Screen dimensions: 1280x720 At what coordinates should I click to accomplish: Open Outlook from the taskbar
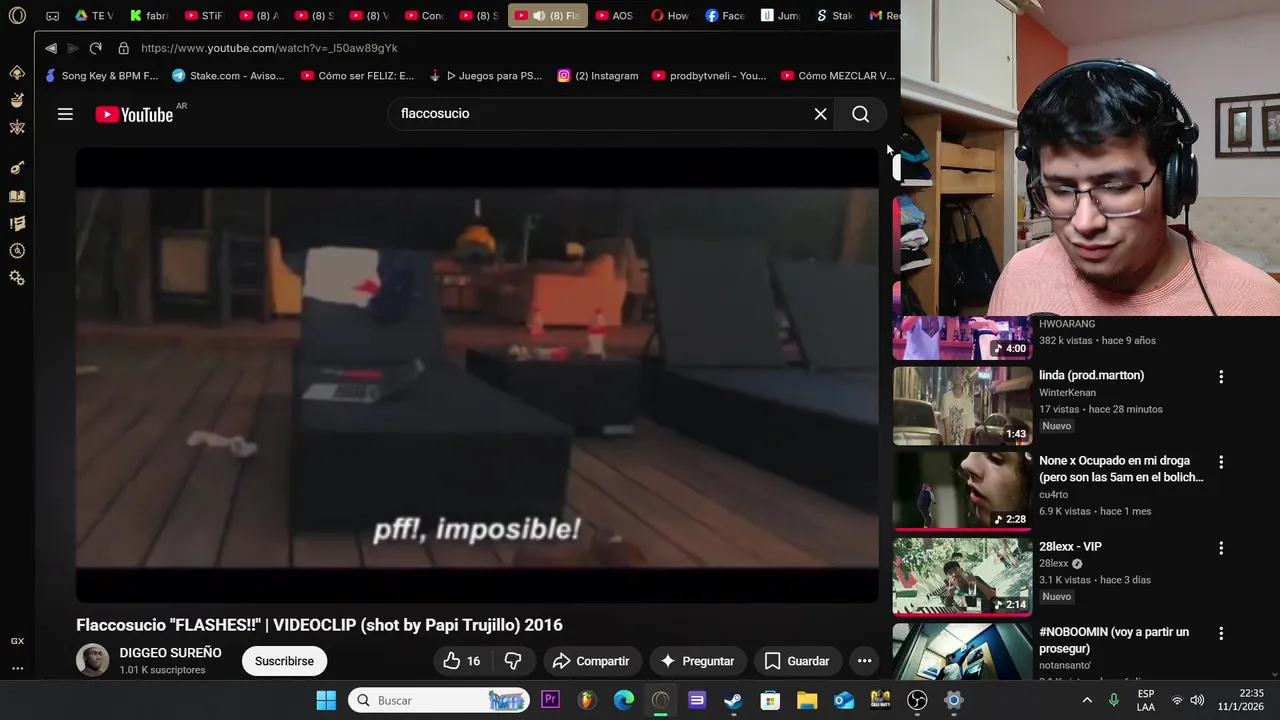tap(844, 700)
